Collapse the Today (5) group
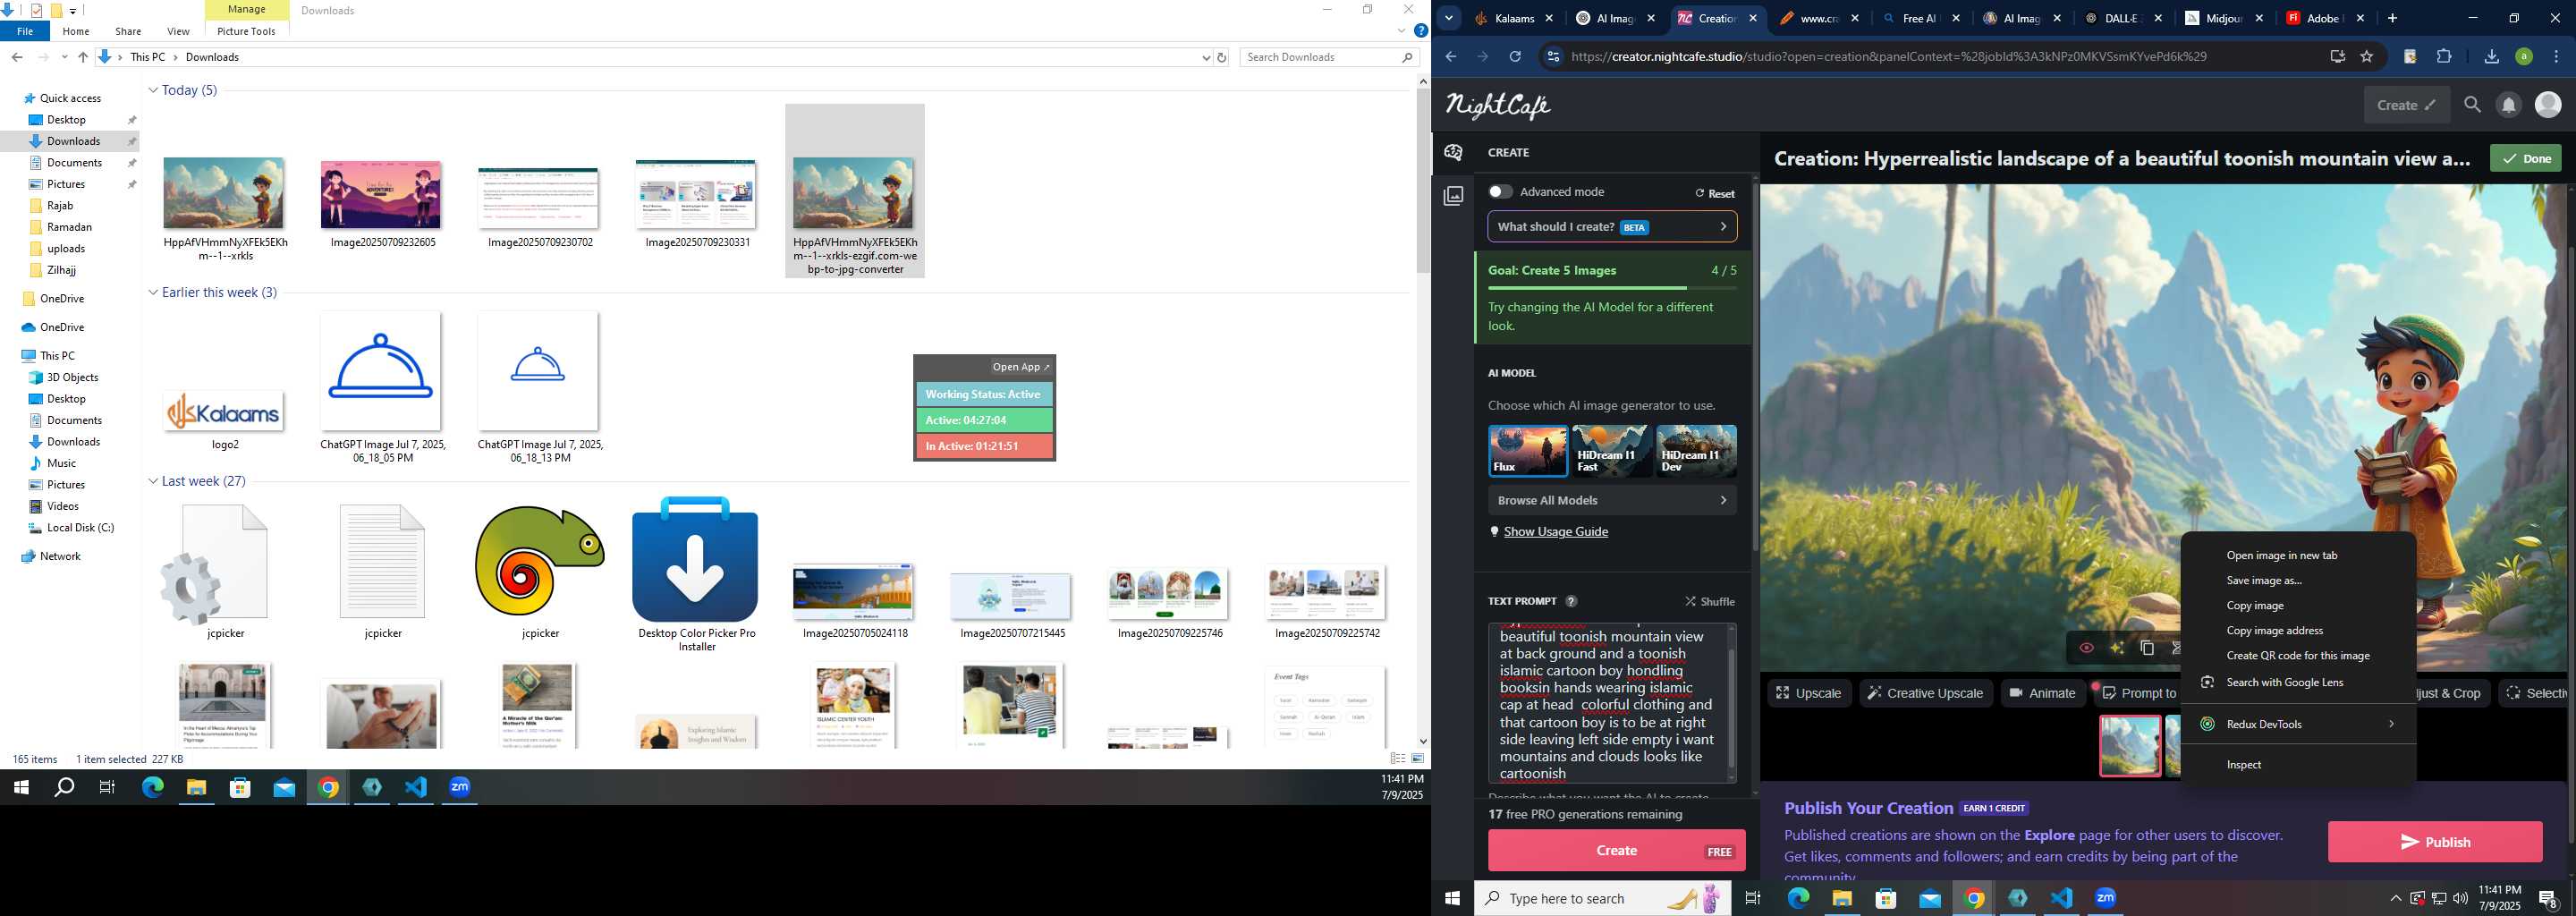 [x=153, y=90]
